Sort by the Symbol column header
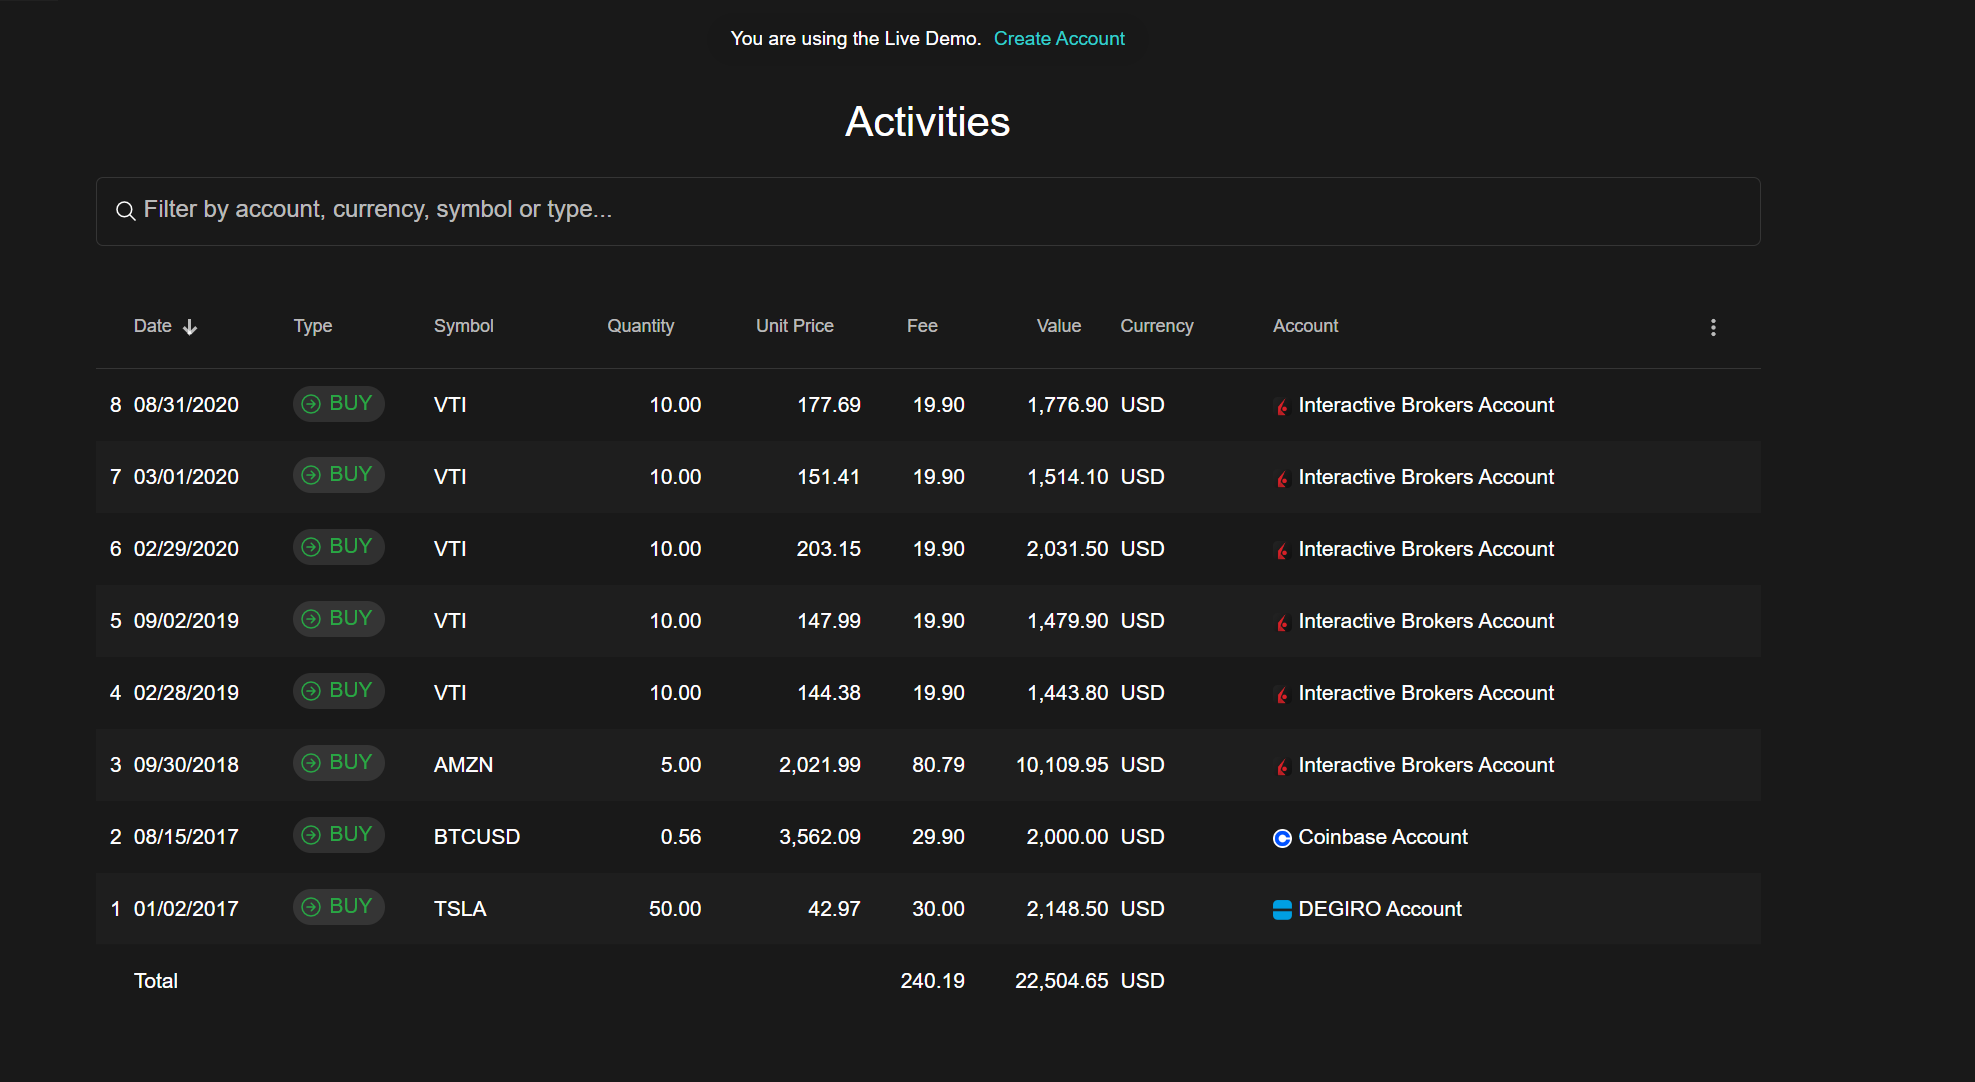 (x=463, y=326)
